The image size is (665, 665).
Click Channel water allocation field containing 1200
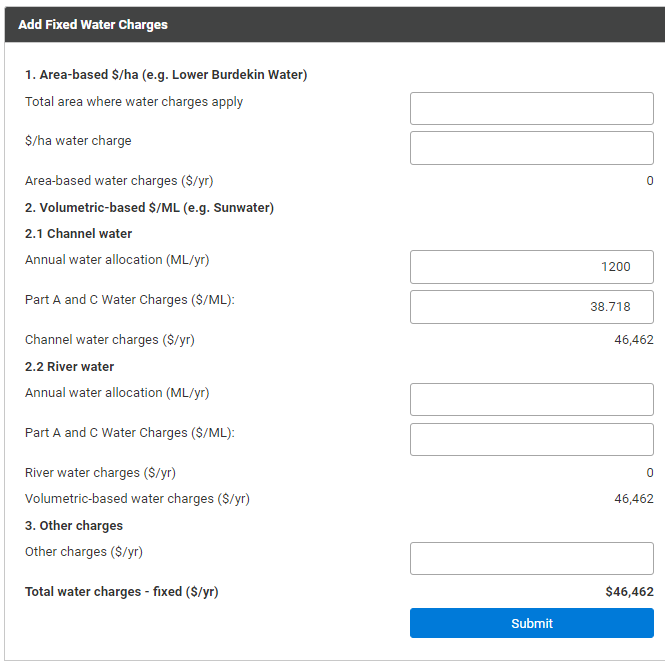pyautogui.click(x=531, y=267)
